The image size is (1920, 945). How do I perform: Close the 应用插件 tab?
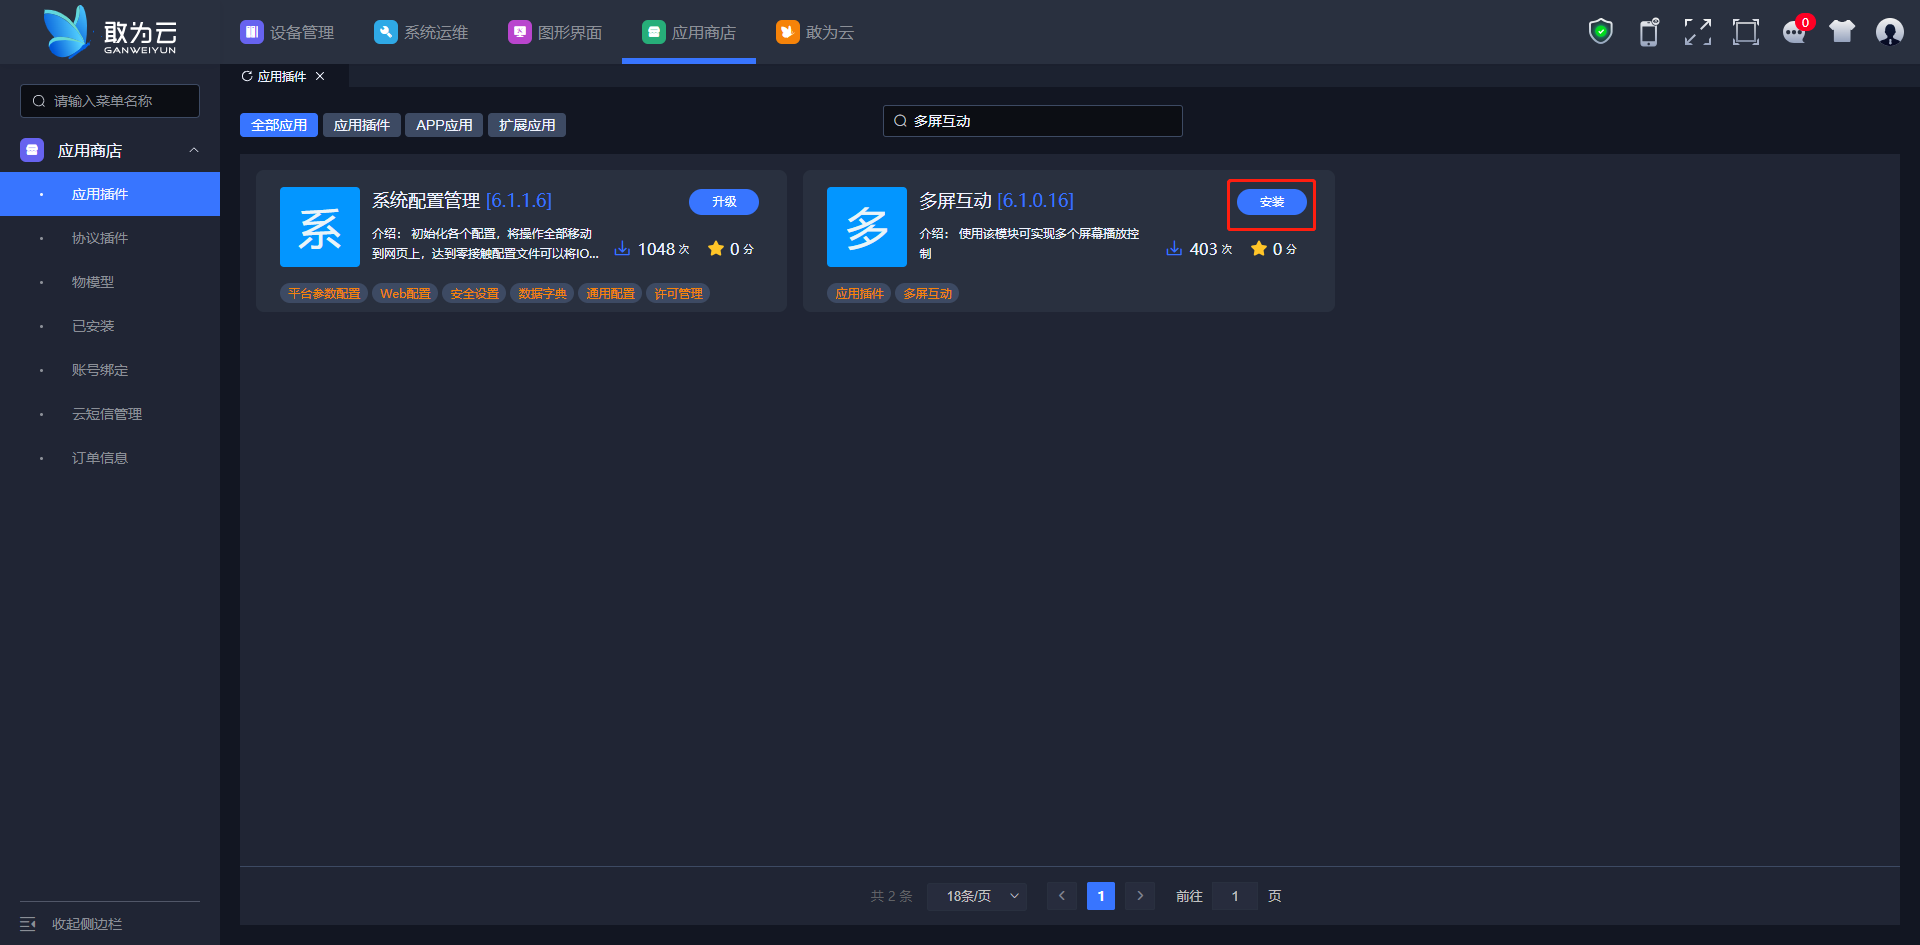320,76
